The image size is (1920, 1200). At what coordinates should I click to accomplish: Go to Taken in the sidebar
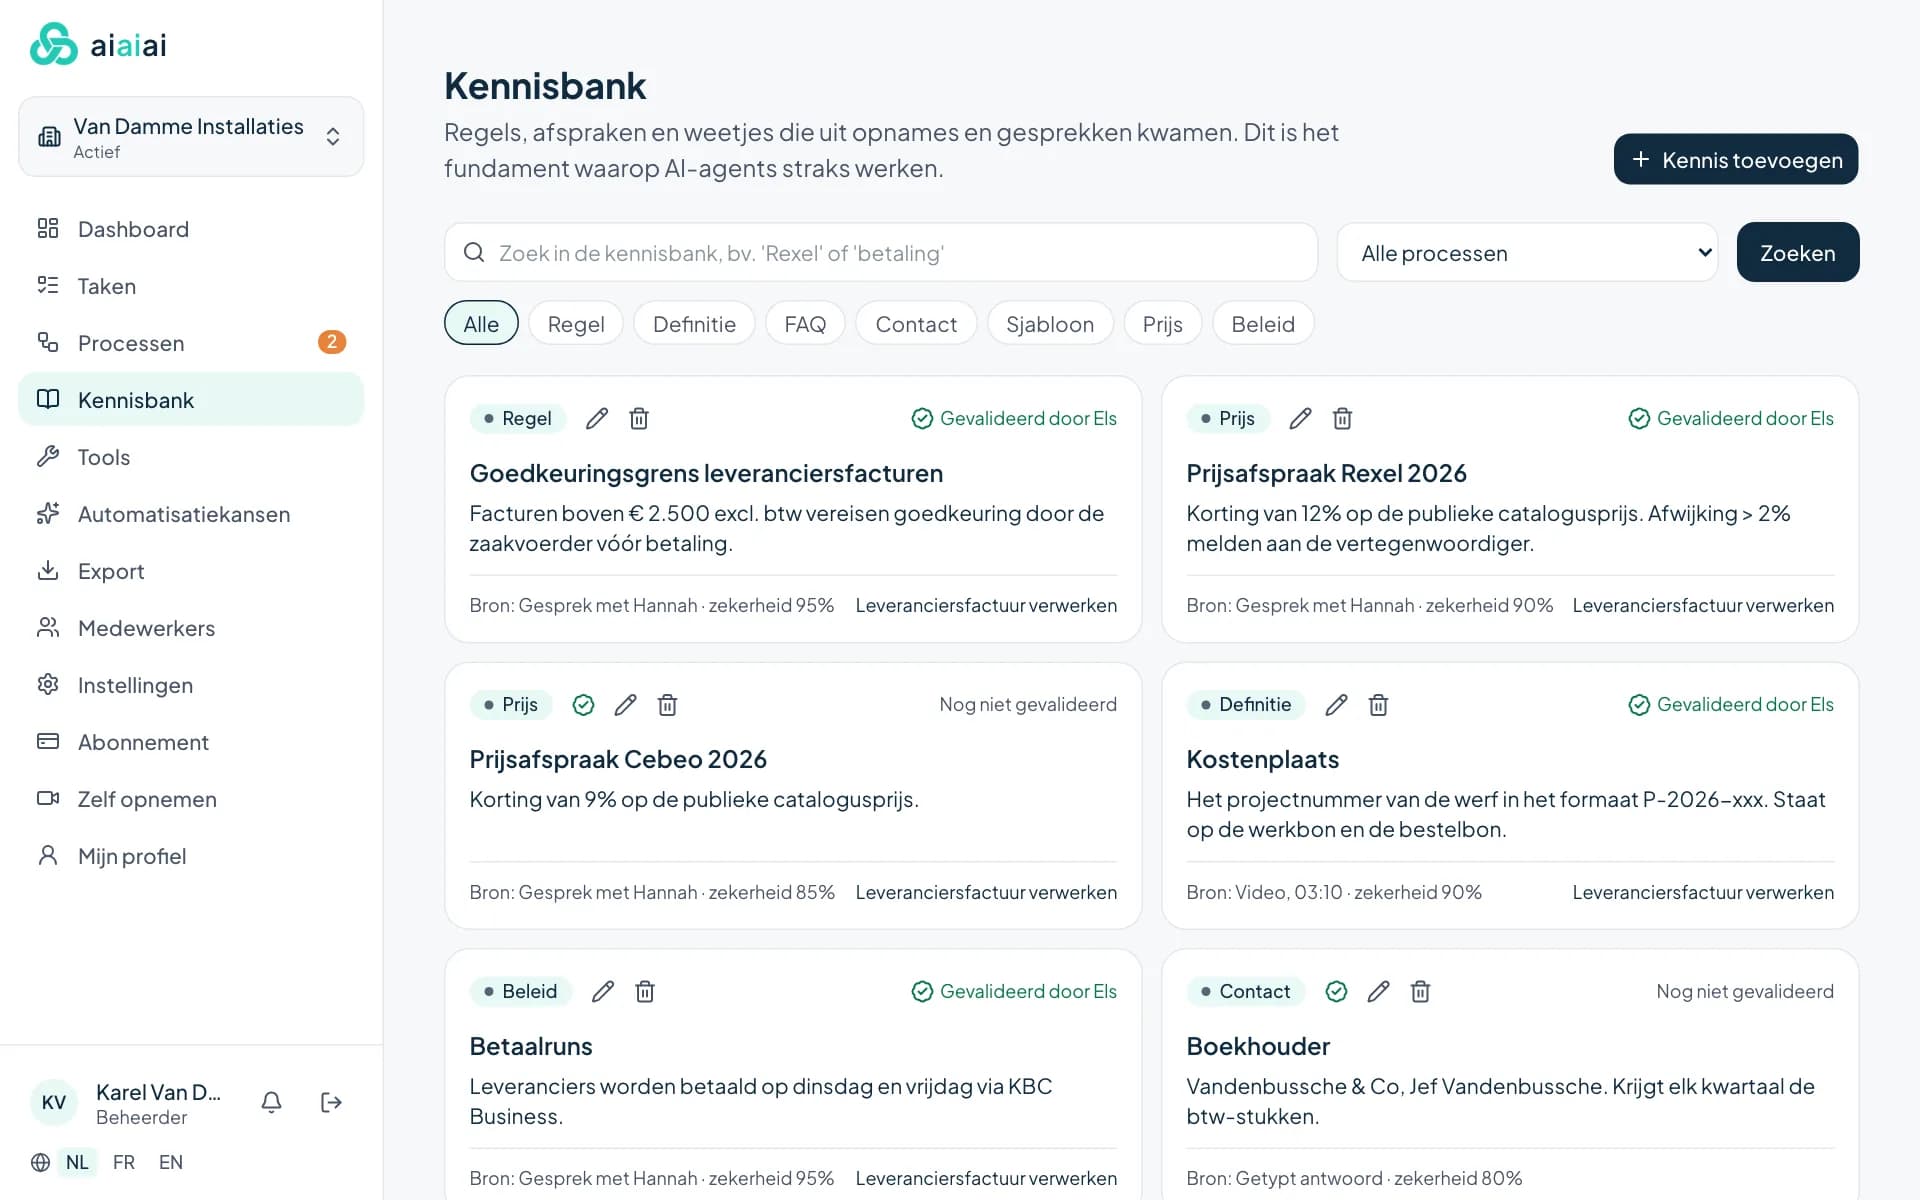click(x=191, y=286)
